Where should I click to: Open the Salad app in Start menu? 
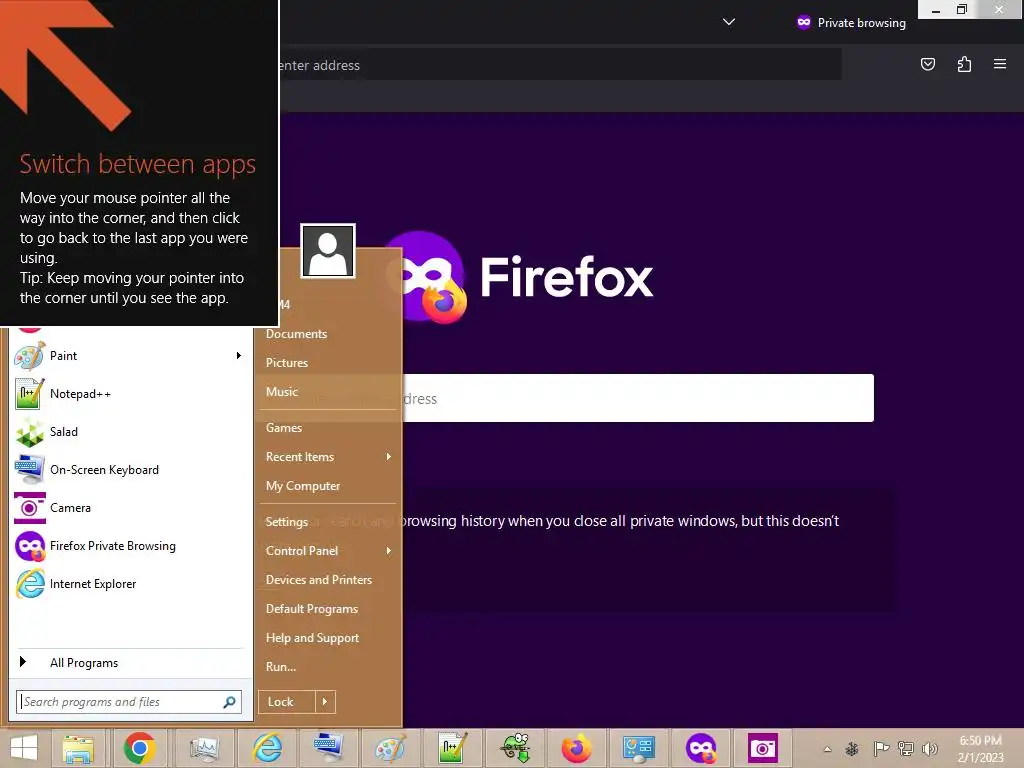[129, 432]
